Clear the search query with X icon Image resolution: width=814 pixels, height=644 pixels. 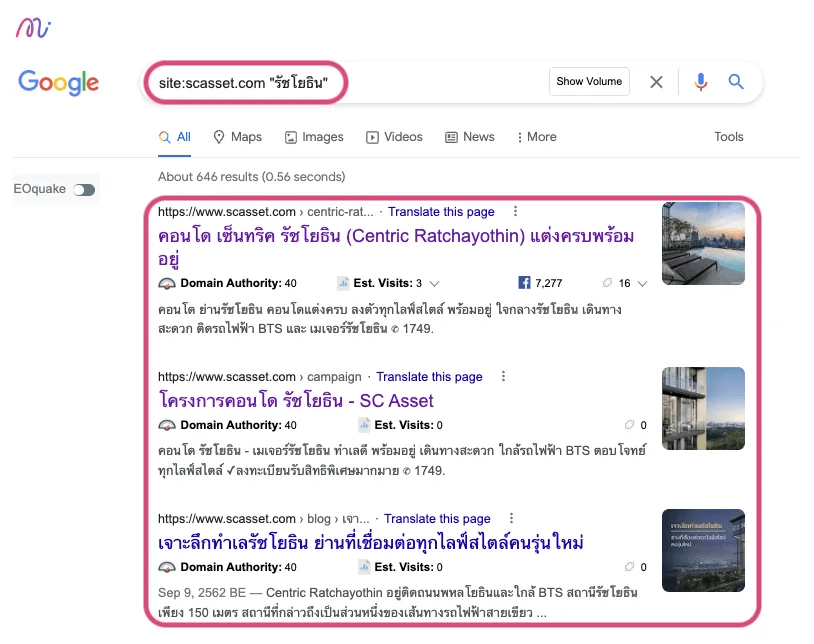pos(656,82)
